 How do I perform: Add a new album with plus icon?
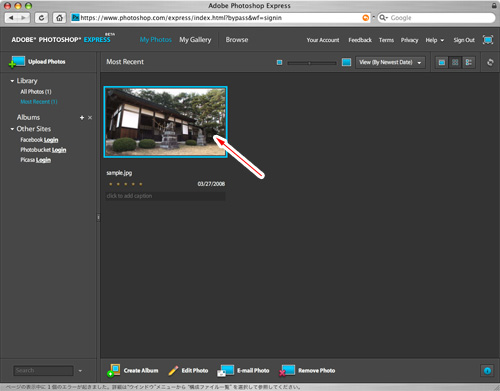coord(82,118)
